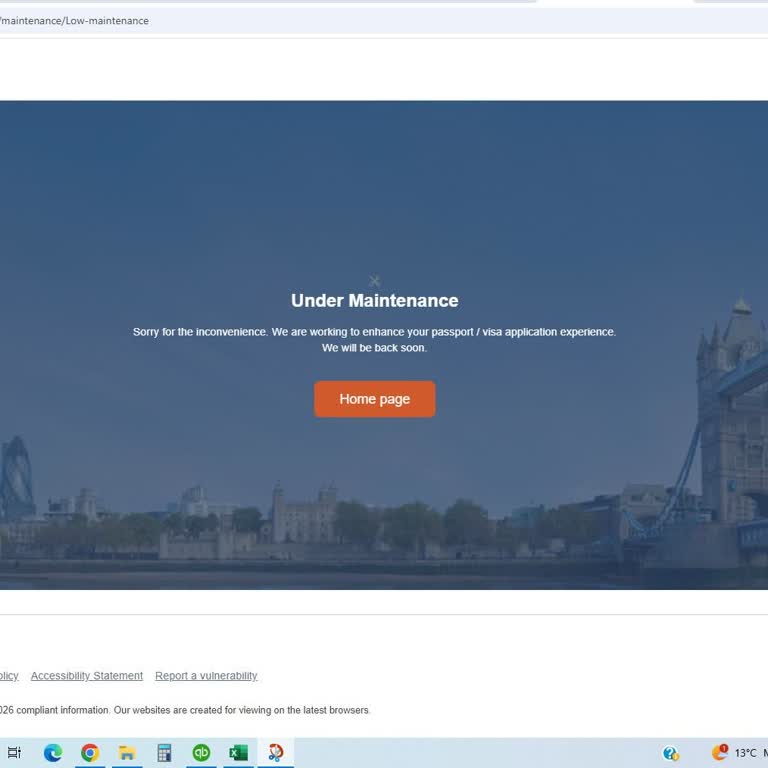Open the Calculator app in the taskbar

pyautogui.click(x=164, y=752)
